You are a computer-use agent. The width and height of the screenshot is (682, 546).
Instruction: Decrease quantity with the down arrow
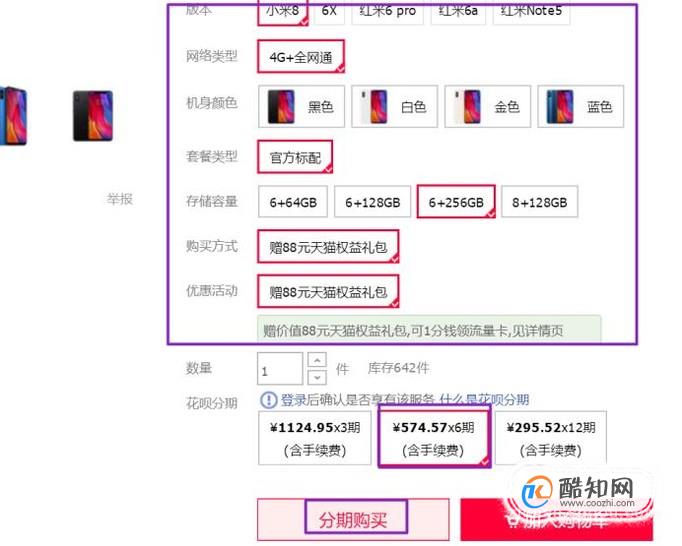point(317,377)
